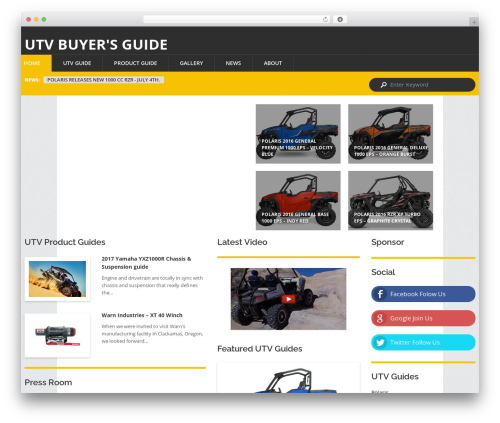Click the Enter Keyword search field
Viewport: 500px width, 423px height.
(422, 85)
